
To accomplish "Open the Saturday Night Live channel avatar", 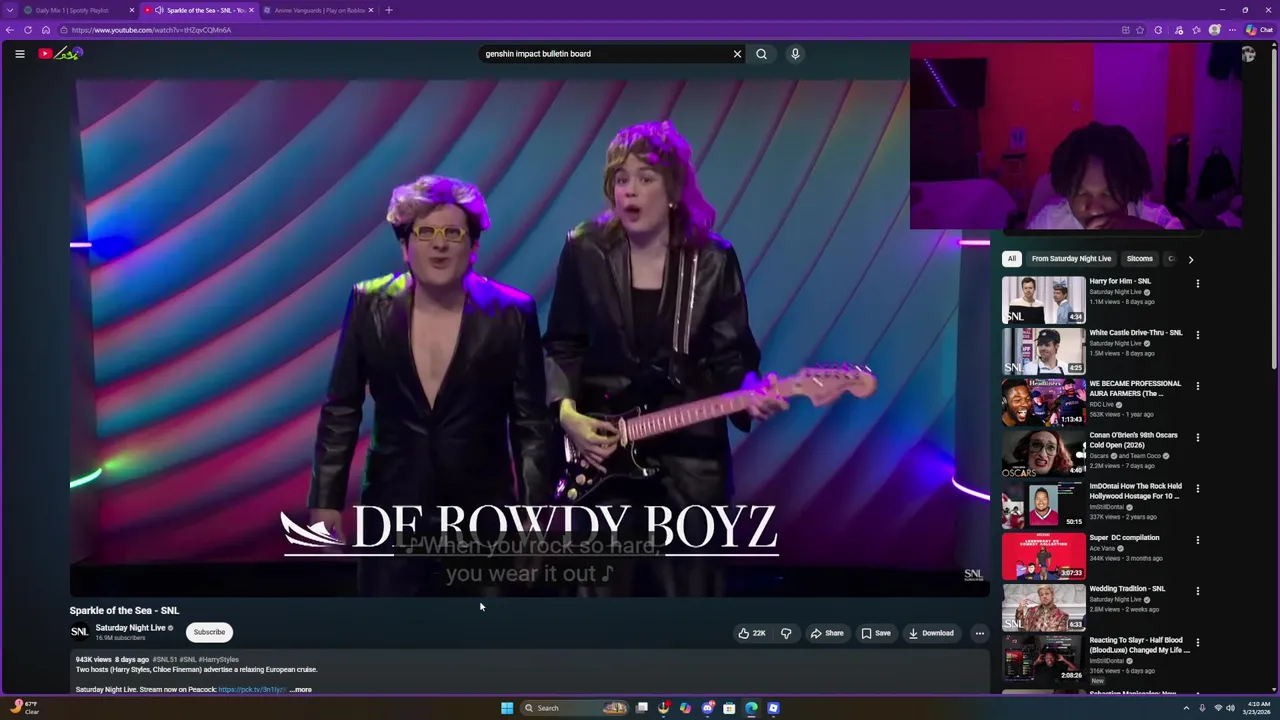I will pyautogui.click(x=79, y=632).
